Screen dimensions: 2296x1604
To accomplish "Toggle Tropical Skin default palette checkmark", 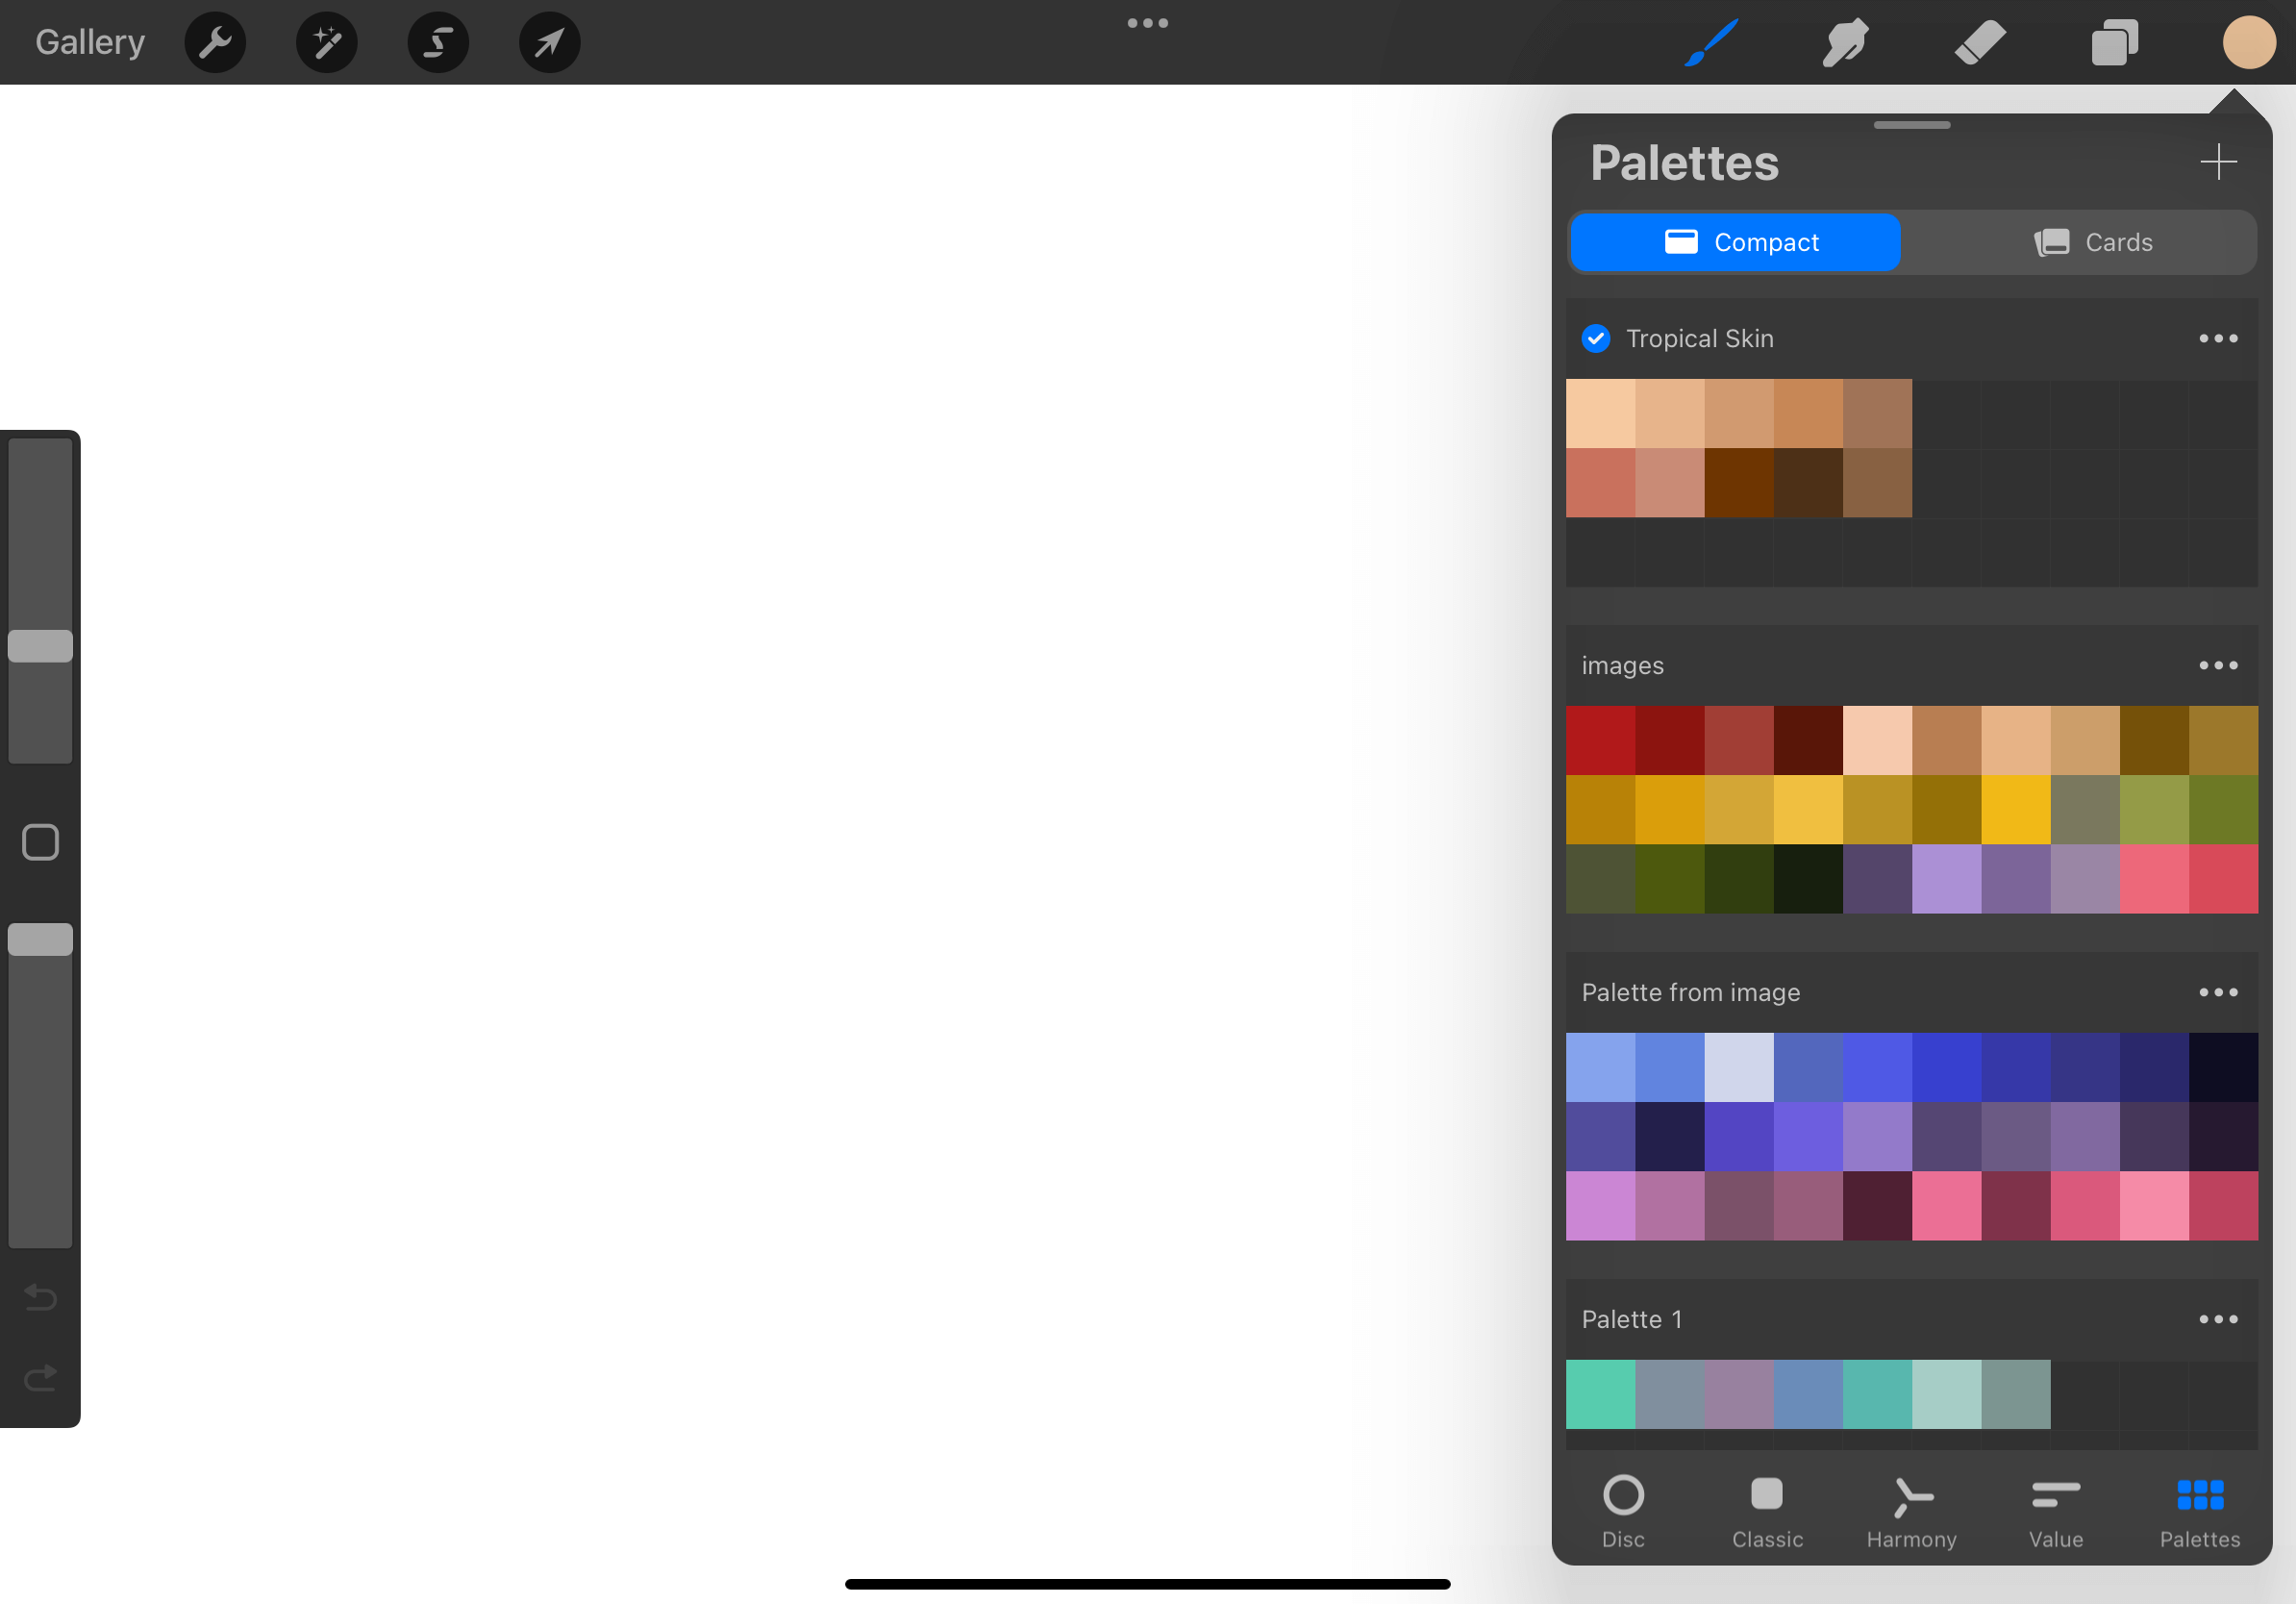I will click(1596, 339).
